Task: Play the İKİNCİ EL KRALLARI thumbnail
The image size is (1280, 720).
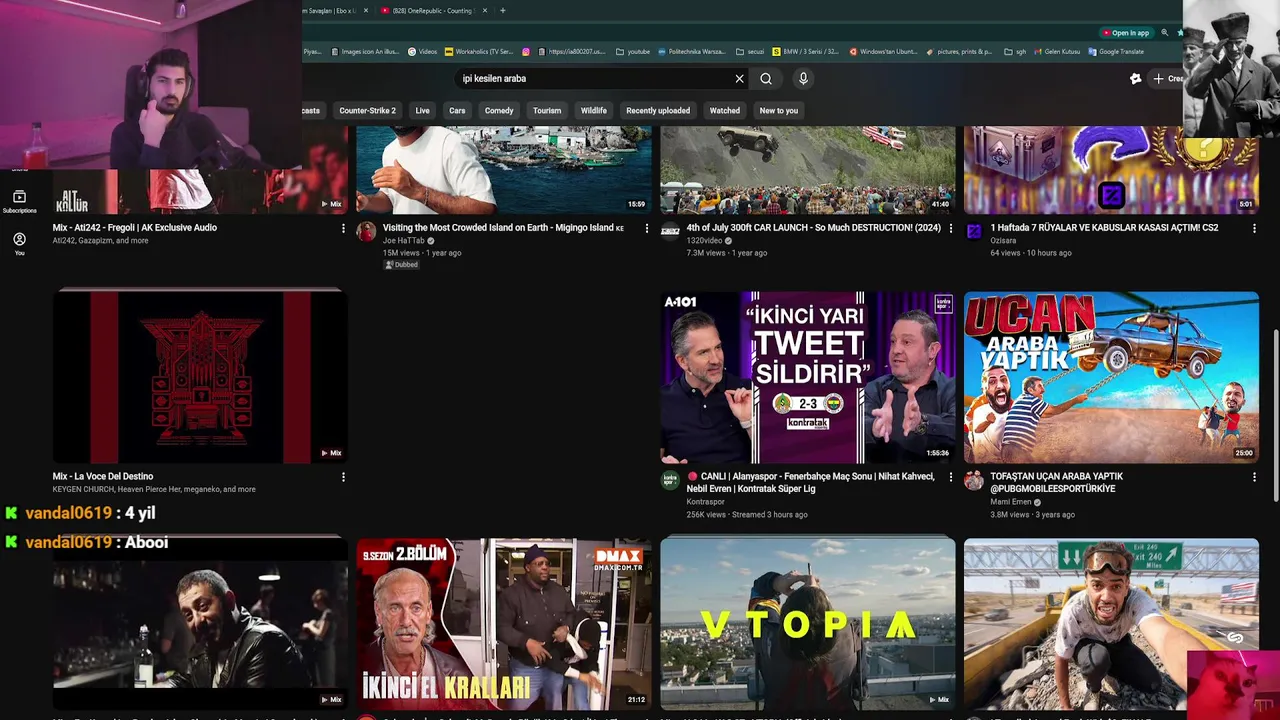Action: (x=504, y=624)
